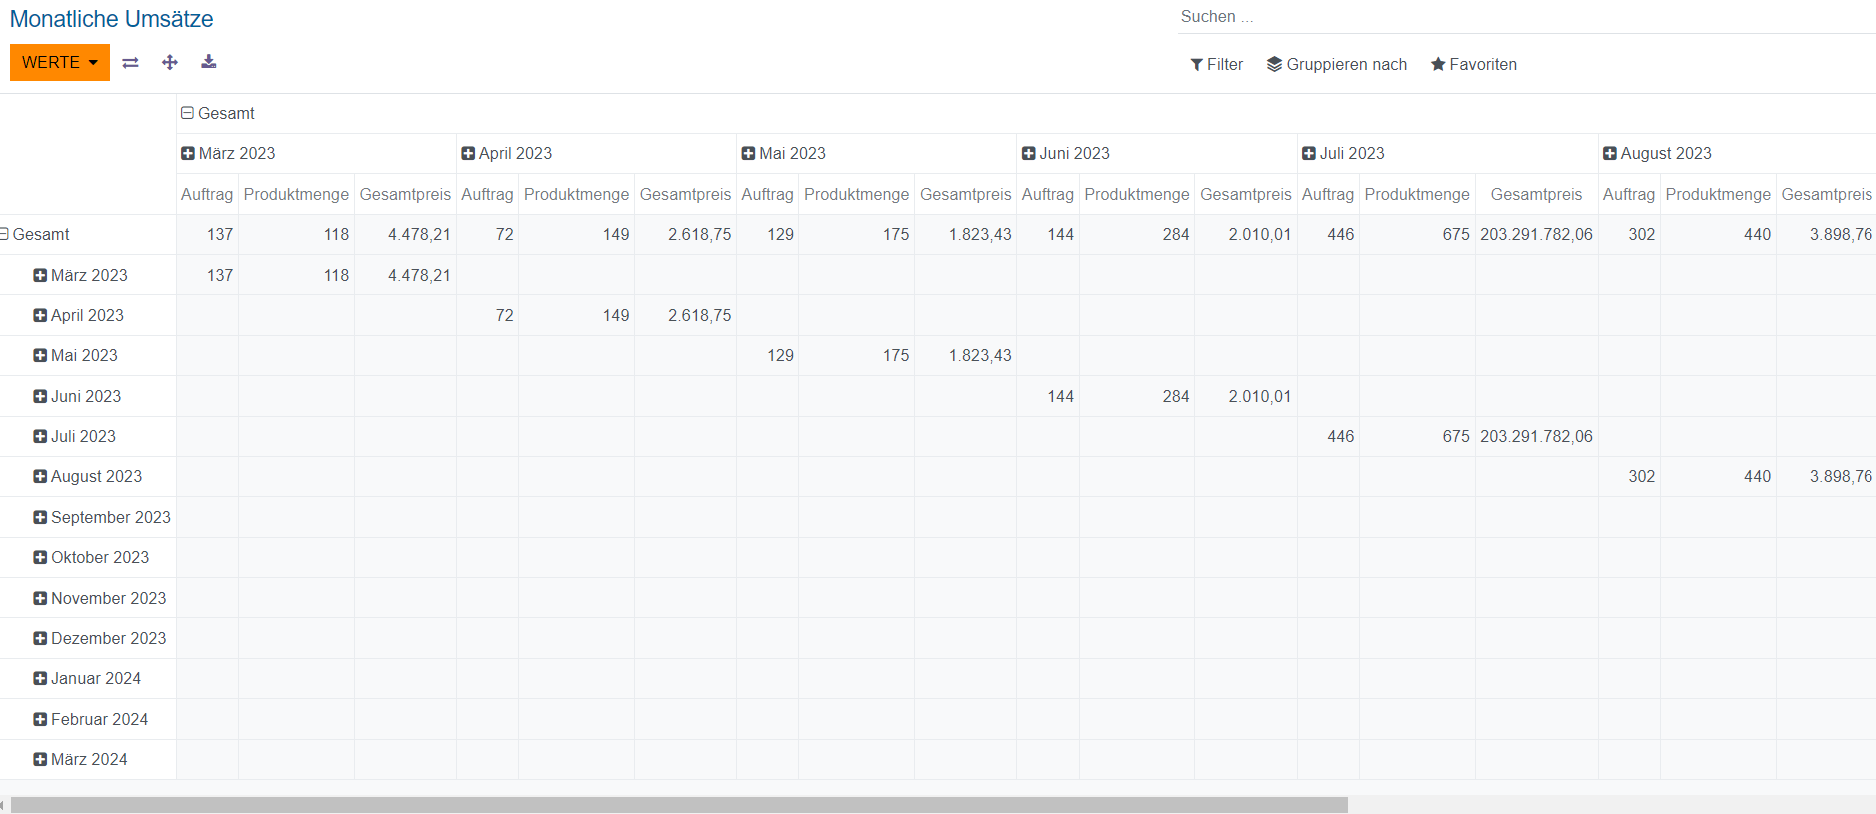Open the Filter menu
Viewport: 1876px width, 814px height.
coord(1216,64)
